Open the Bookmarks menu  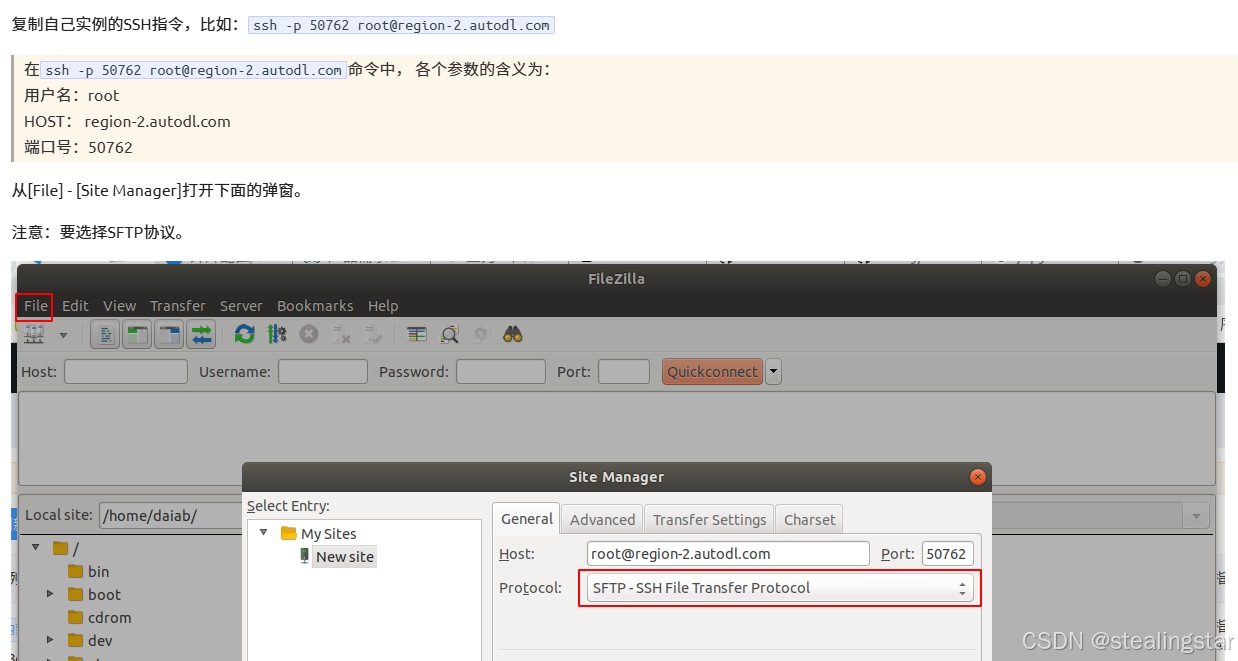click(x=315, y=306)
